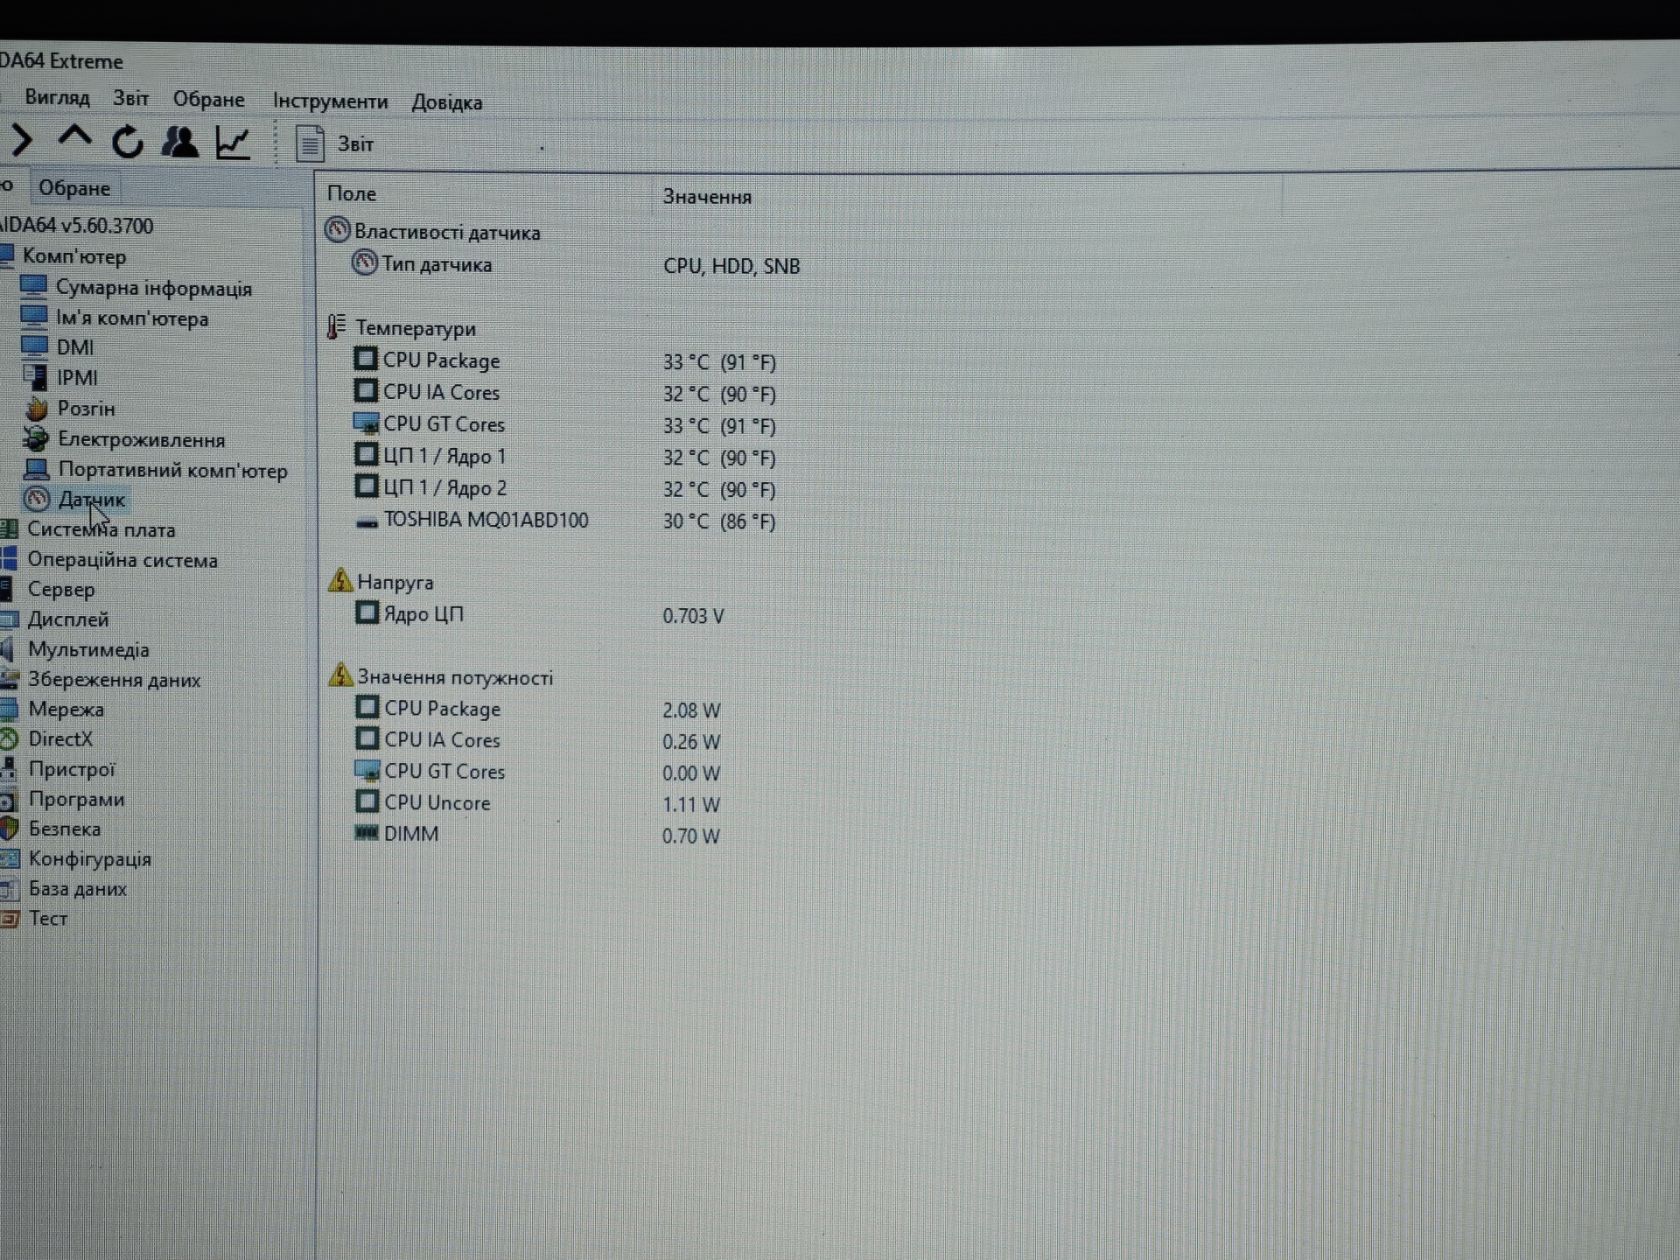The width and height of the screenshot is (1680, 1260).
Task: Click the Refresh toolbar icon
Action: coord(127,142)
